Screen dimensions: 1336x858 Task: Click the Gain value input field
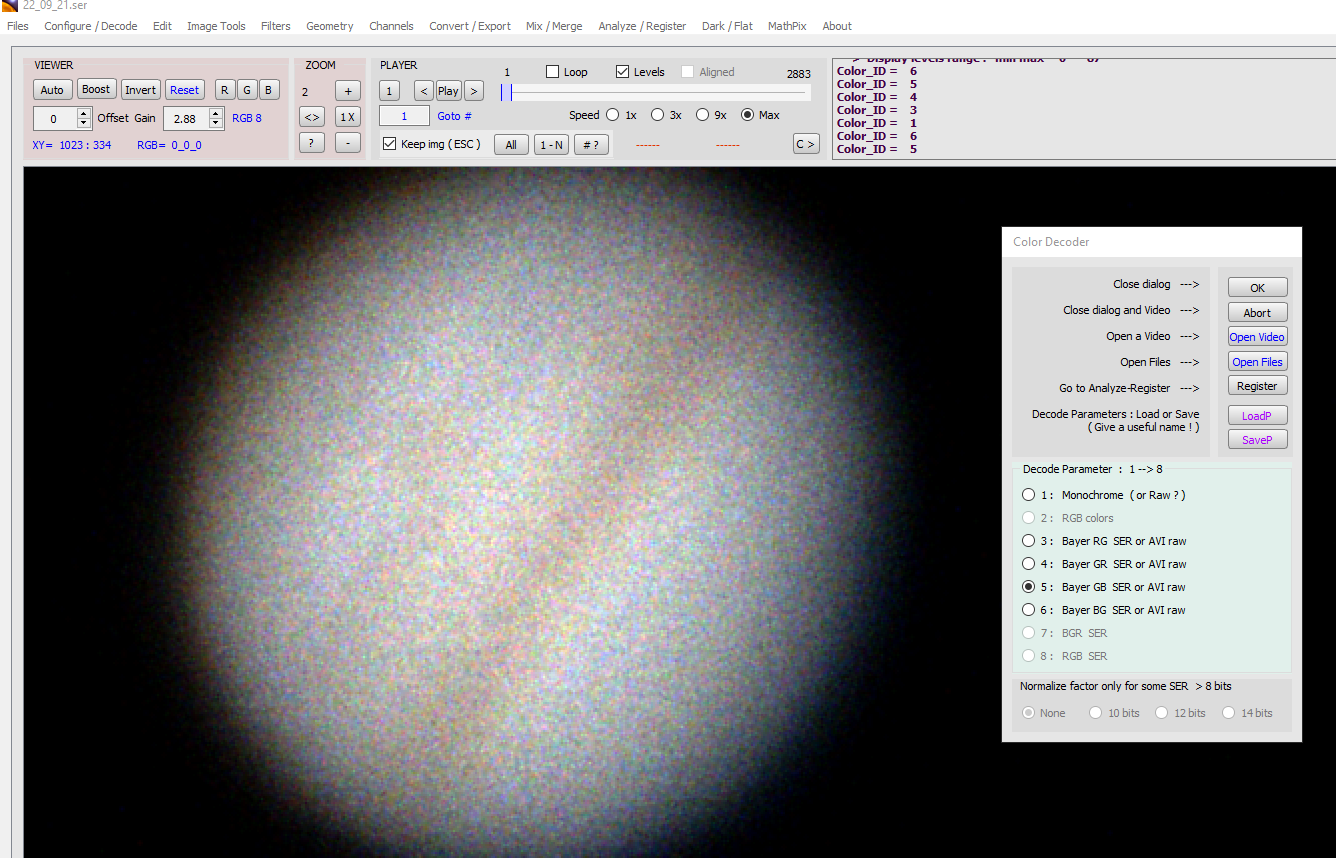click(186, 118)
